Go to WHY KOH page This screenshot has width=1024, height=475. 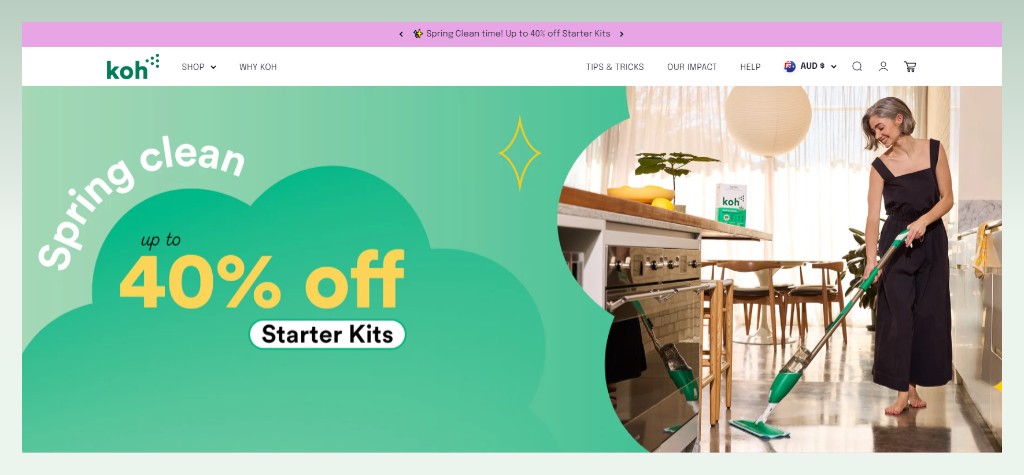tap(258, 67)
